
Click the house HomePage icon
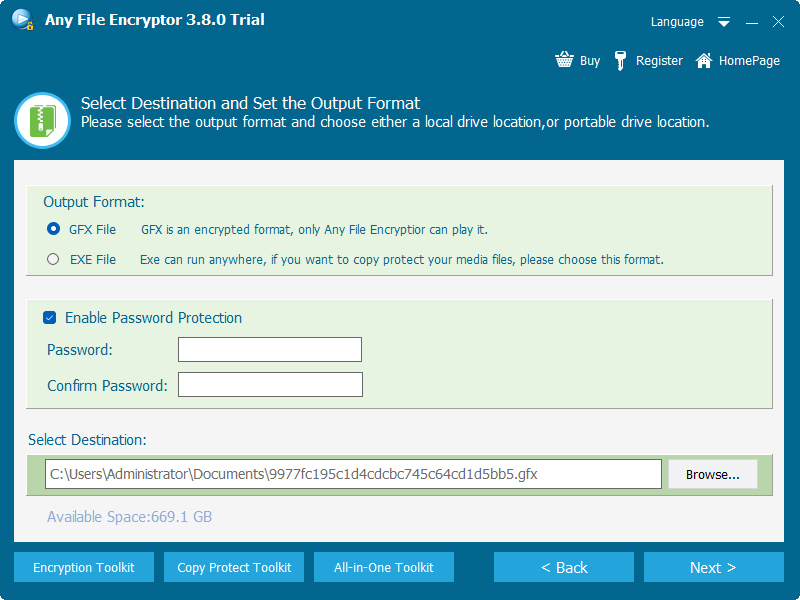[x=704, y=60]
